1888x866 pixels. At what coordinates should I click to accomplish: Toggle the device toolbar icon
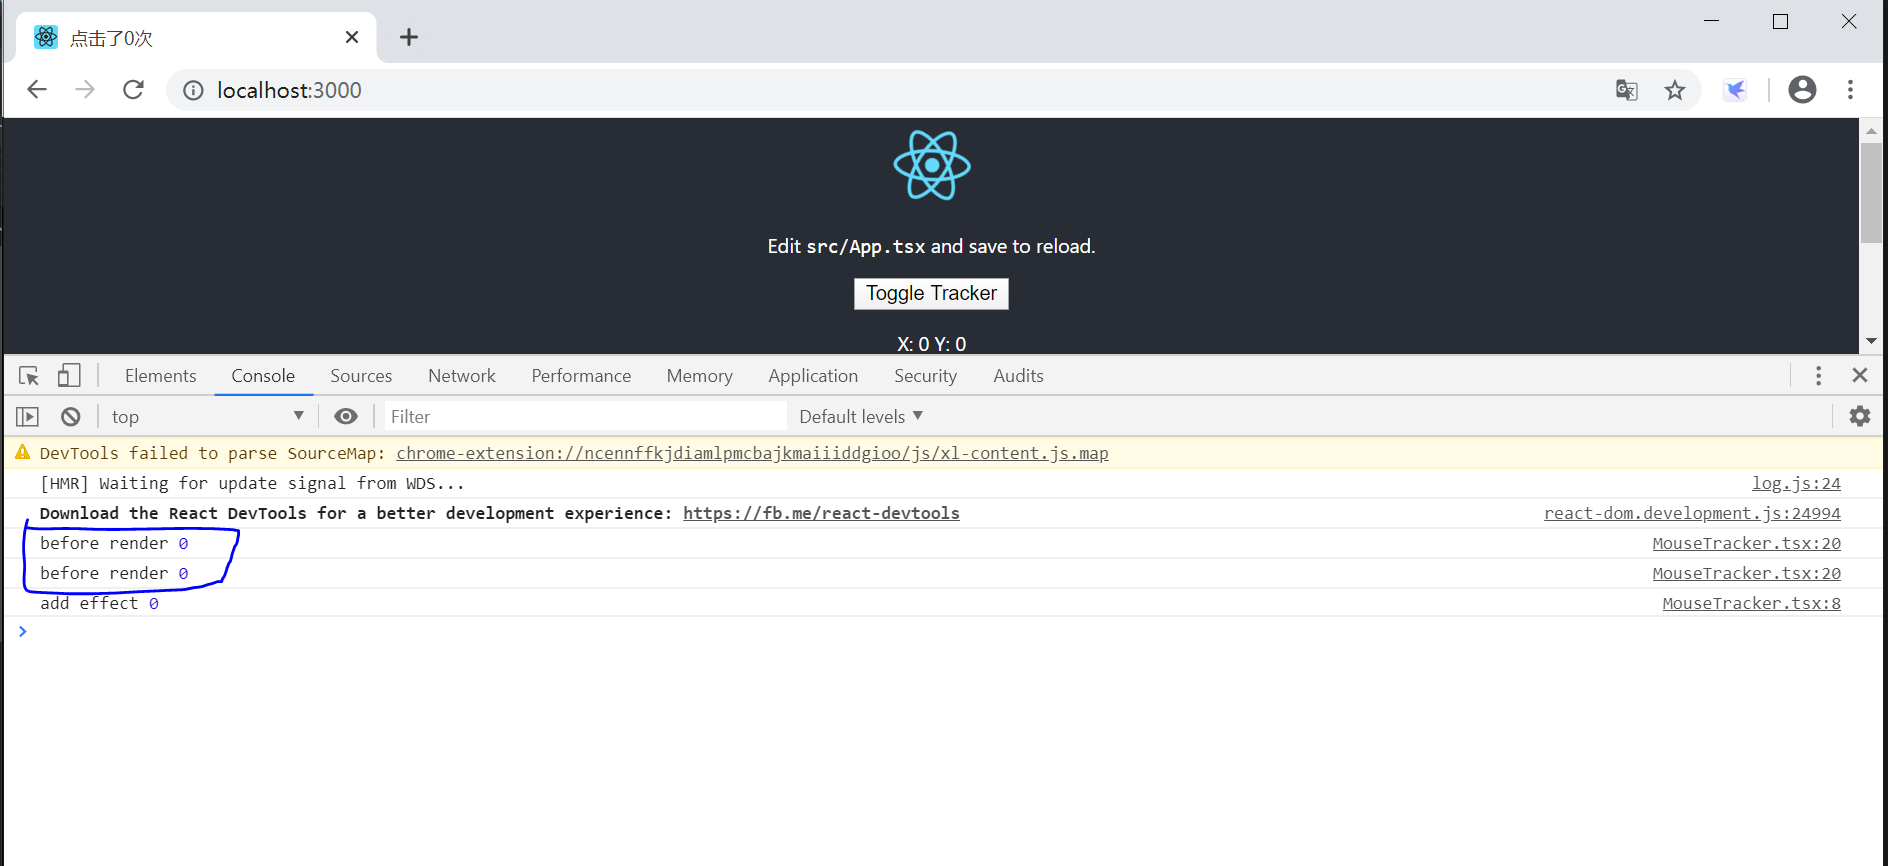pos(68,376)
